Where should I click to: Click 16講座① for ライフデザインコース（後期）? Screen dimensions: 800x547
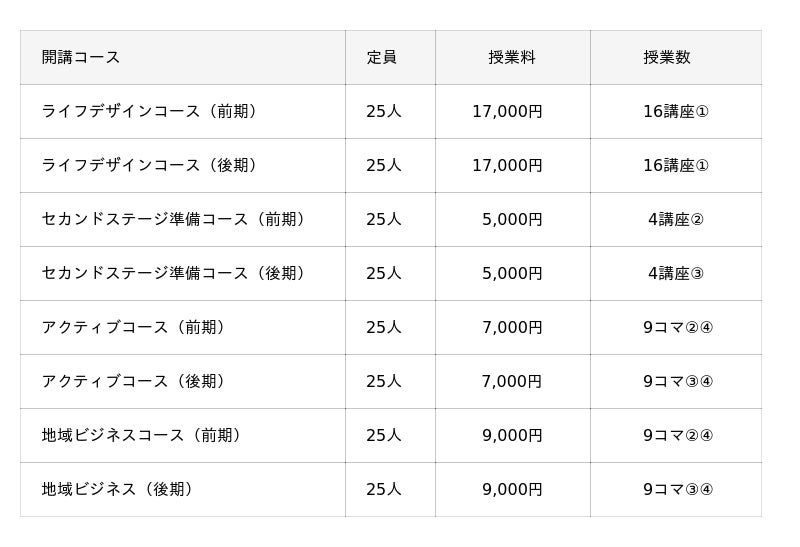point(676,166)
